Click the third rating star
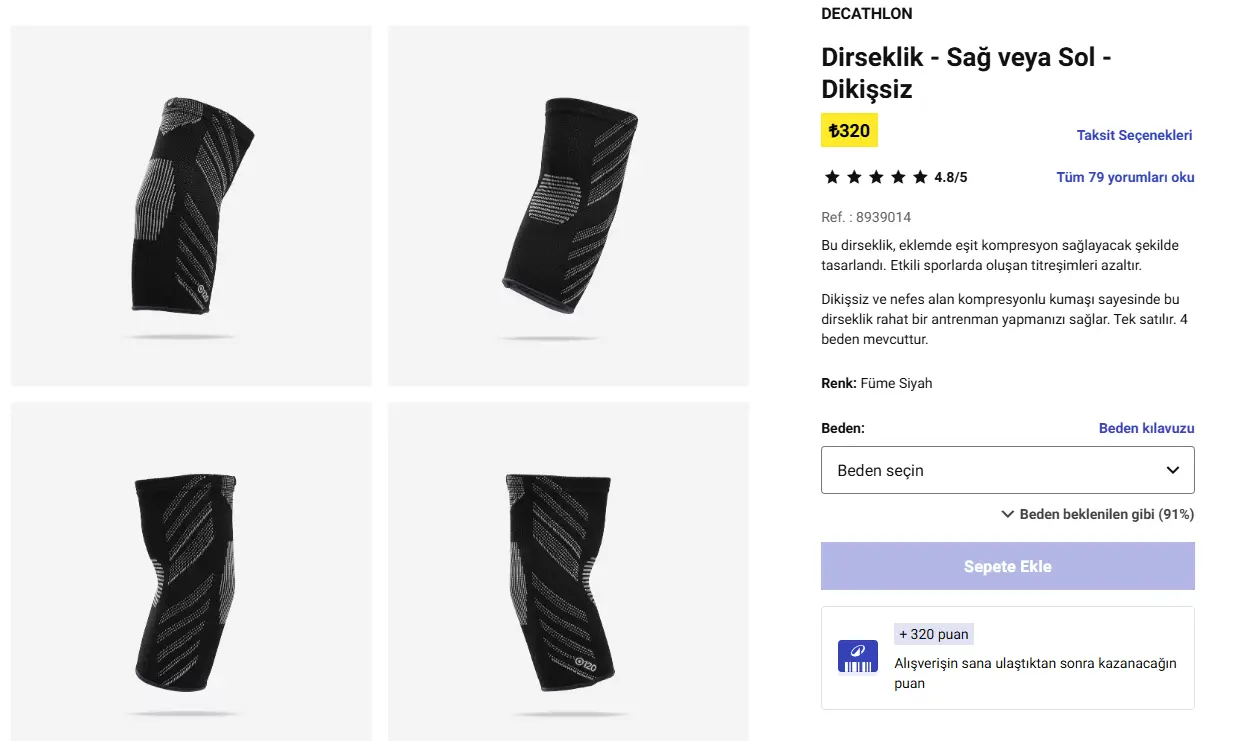The width and height of the screenshot is (1259, 741). (x=876, y=177)
